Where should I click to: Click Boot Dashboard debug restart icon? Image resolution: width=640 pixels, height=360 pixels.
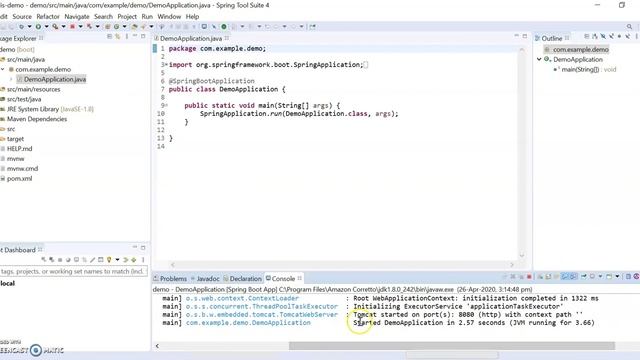[51, 260]
